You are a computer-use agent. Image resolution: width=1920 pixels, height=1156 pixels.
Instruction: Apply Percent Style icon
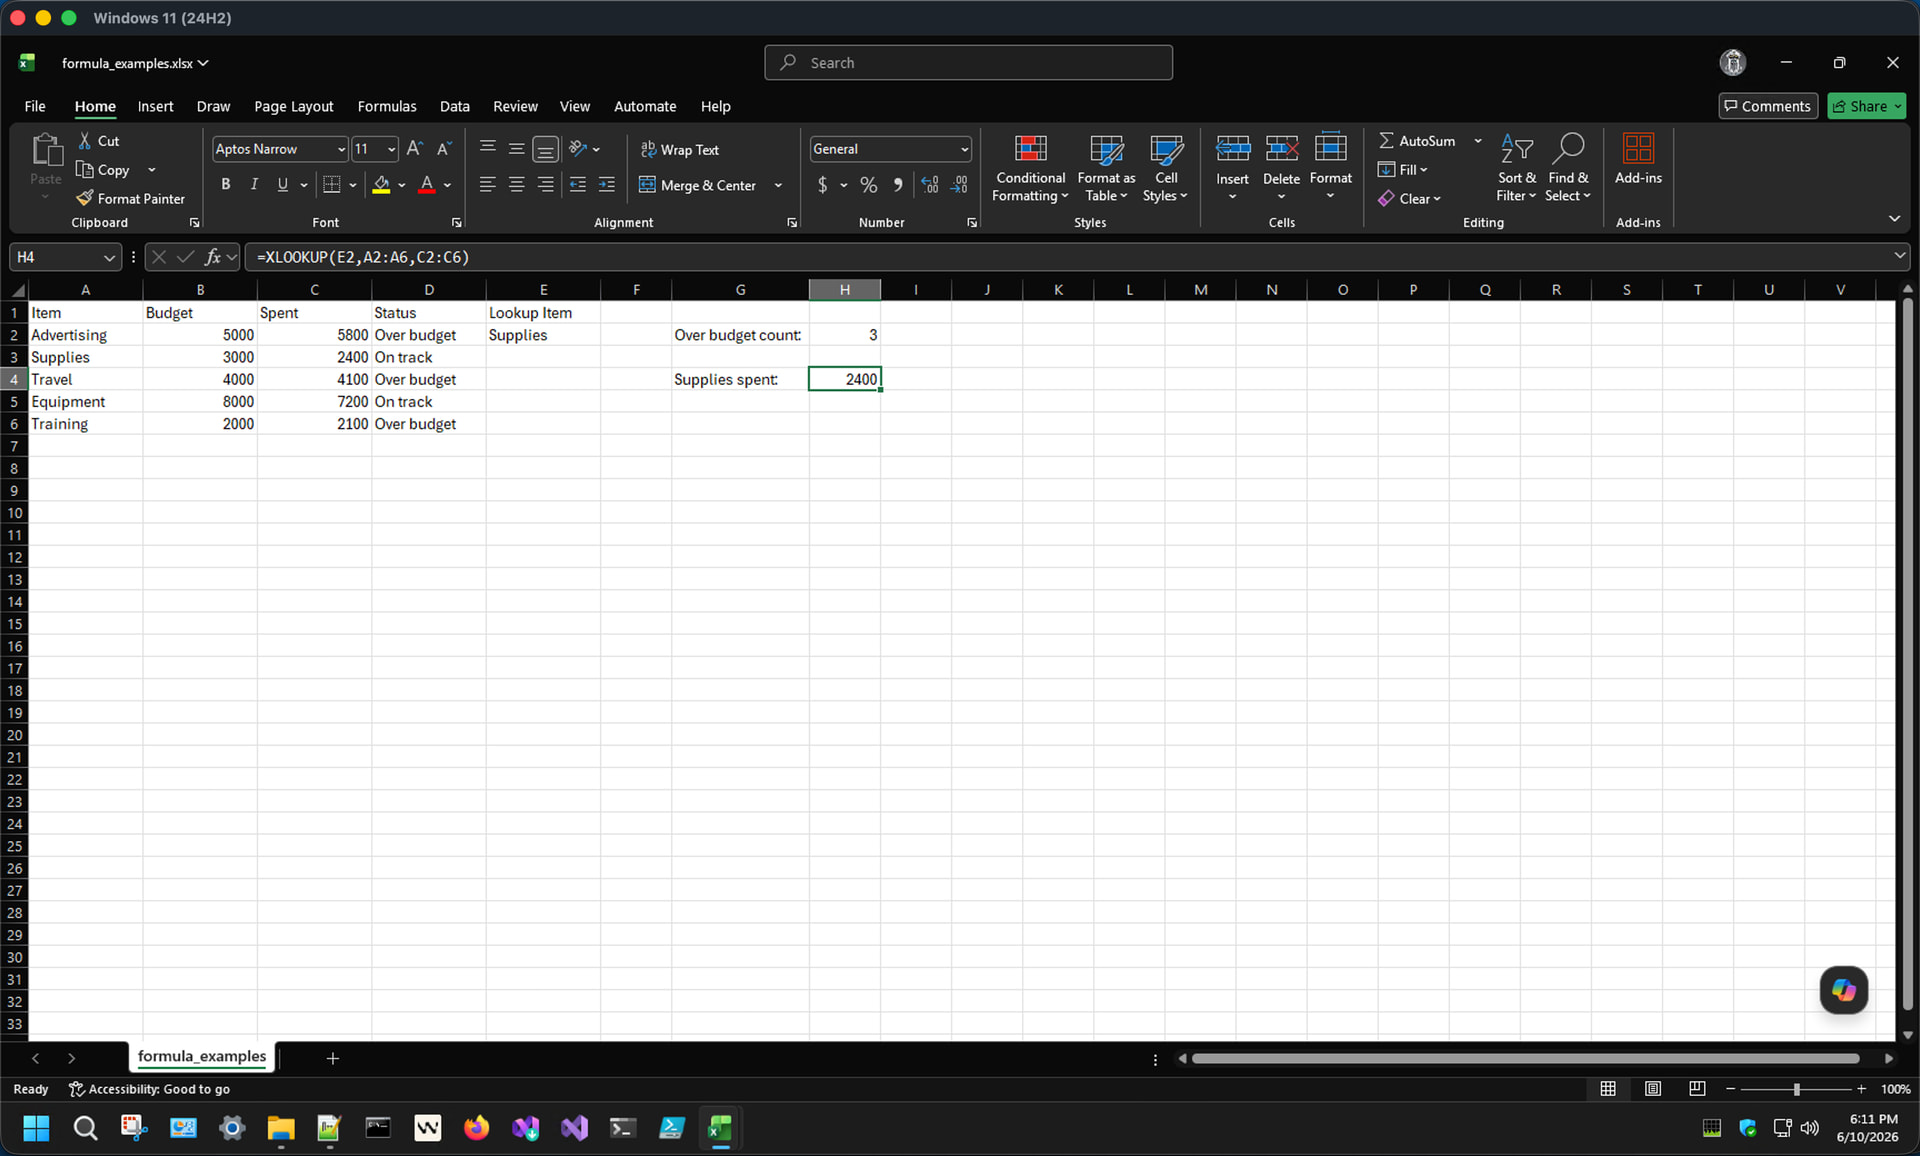[x=869, y=185]
